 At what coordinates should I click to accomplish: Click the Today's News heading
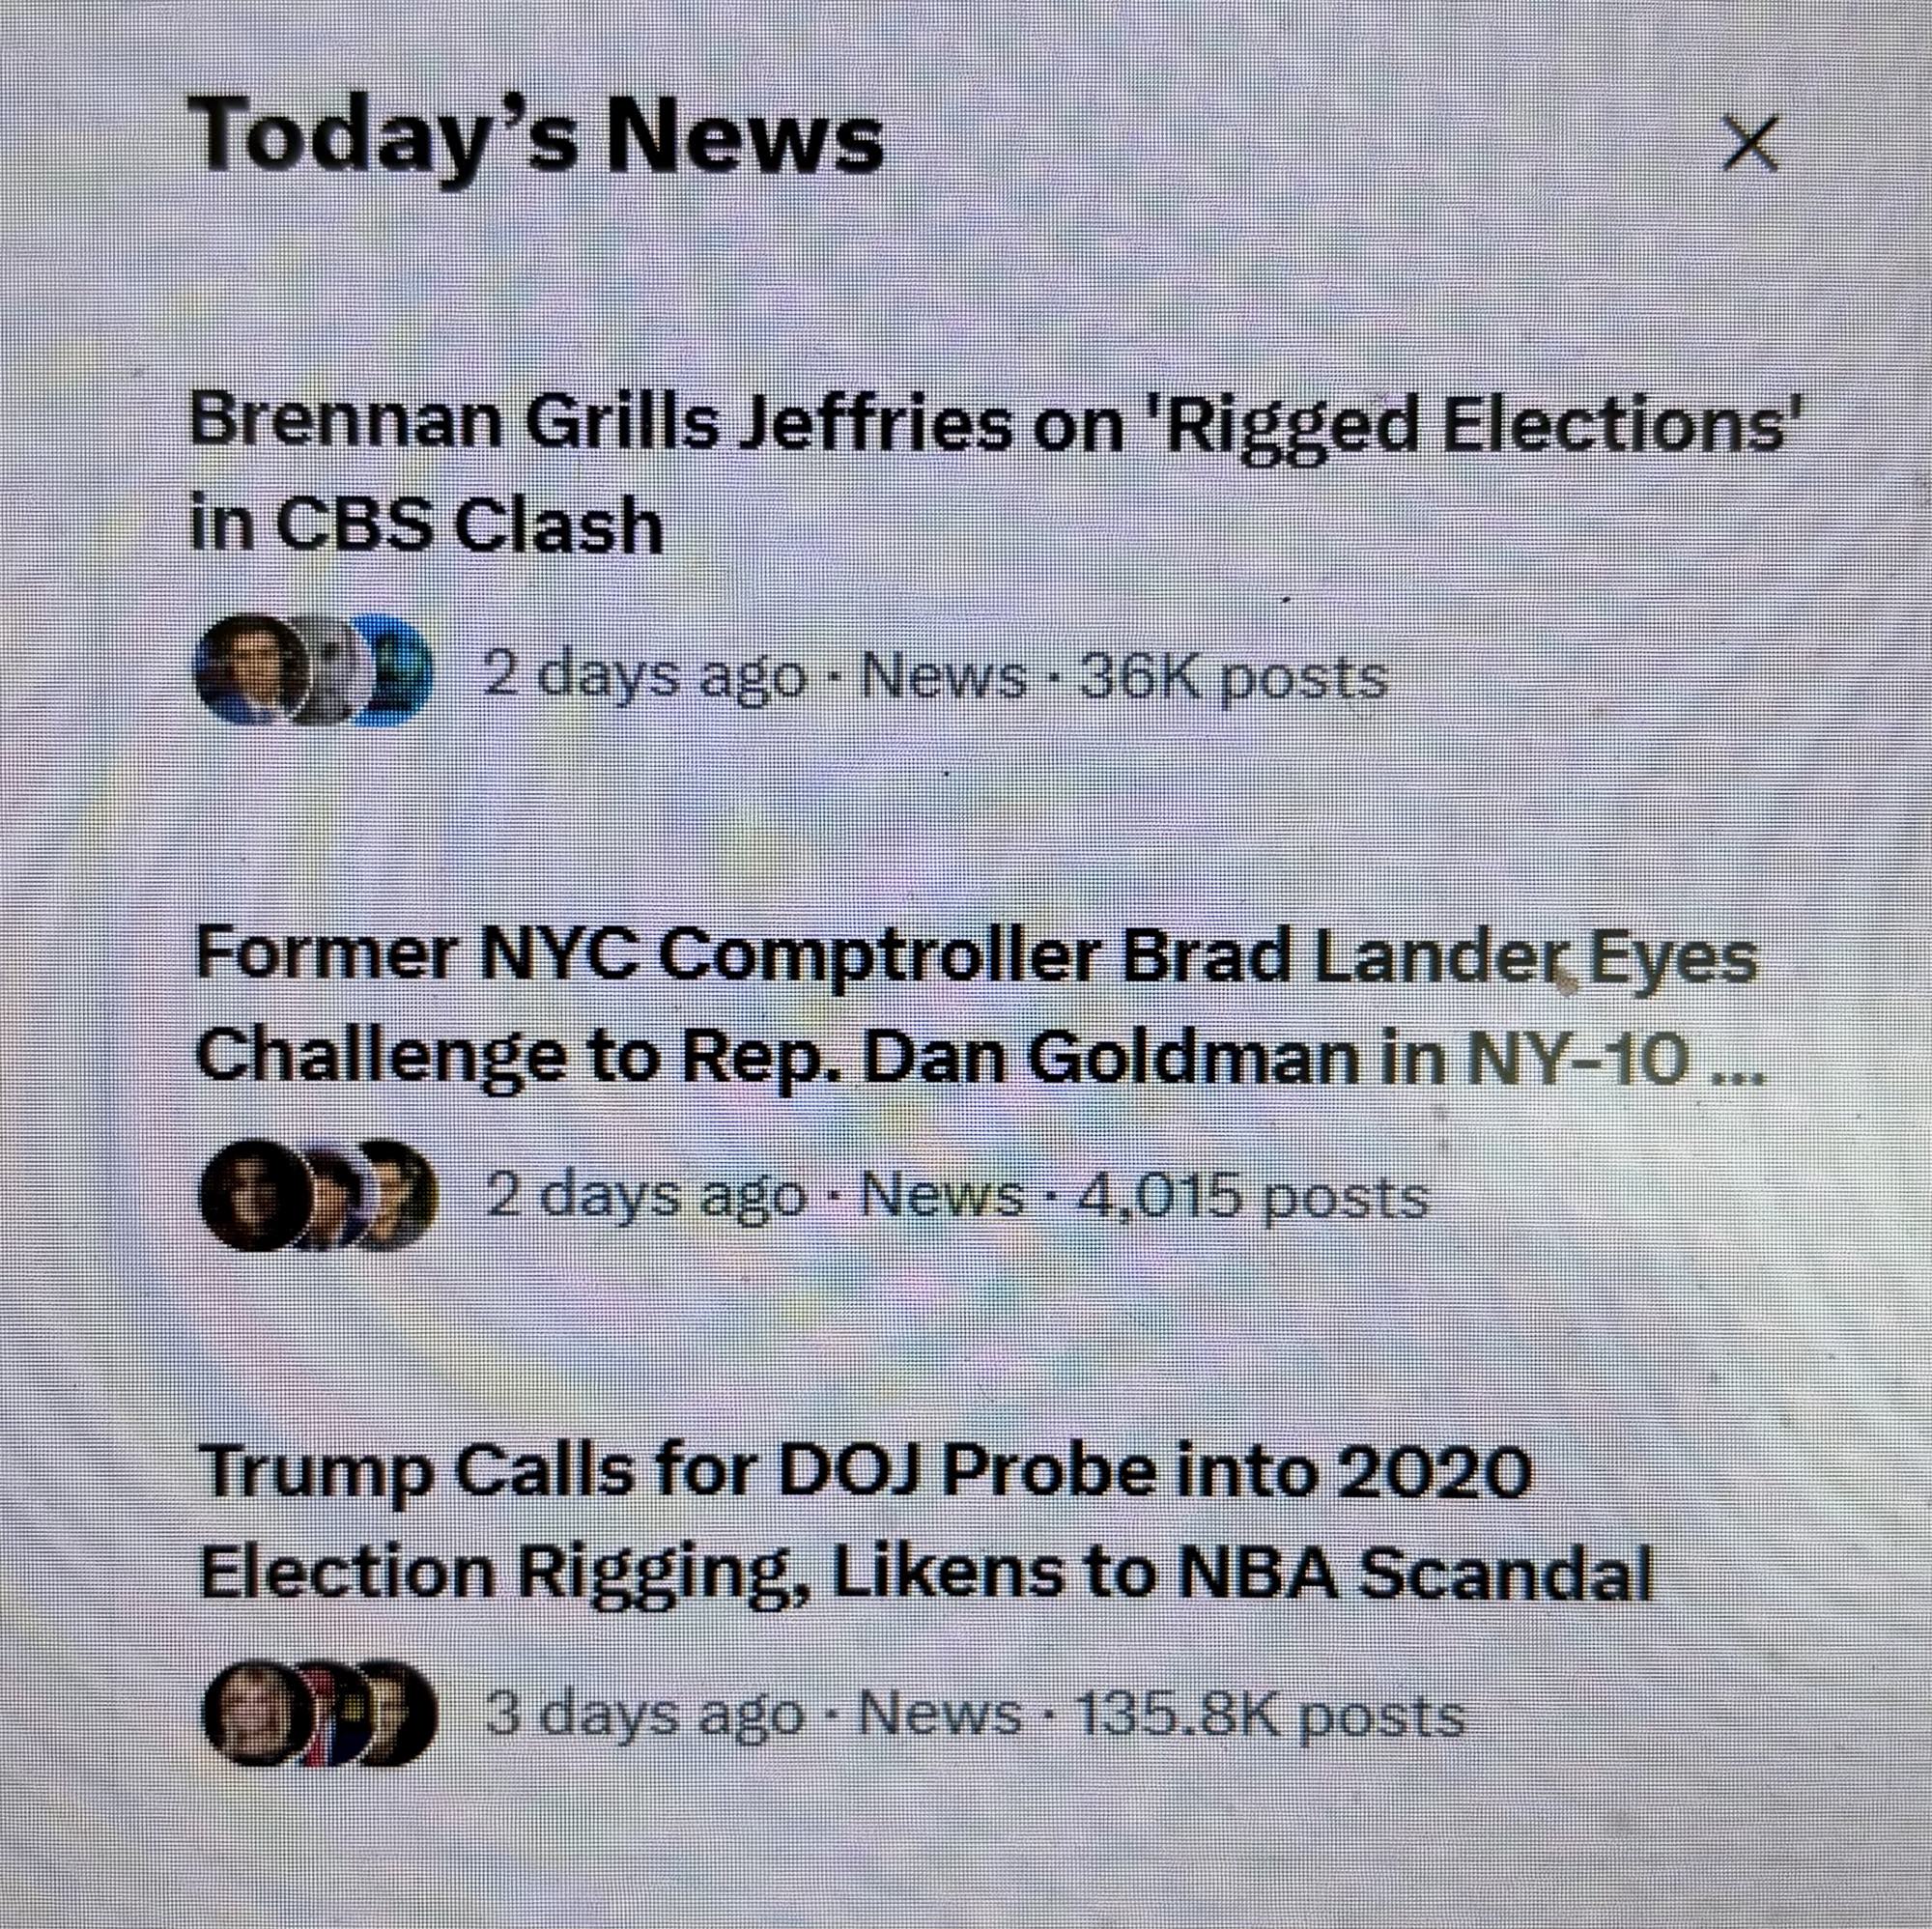[x=540, y=136]
